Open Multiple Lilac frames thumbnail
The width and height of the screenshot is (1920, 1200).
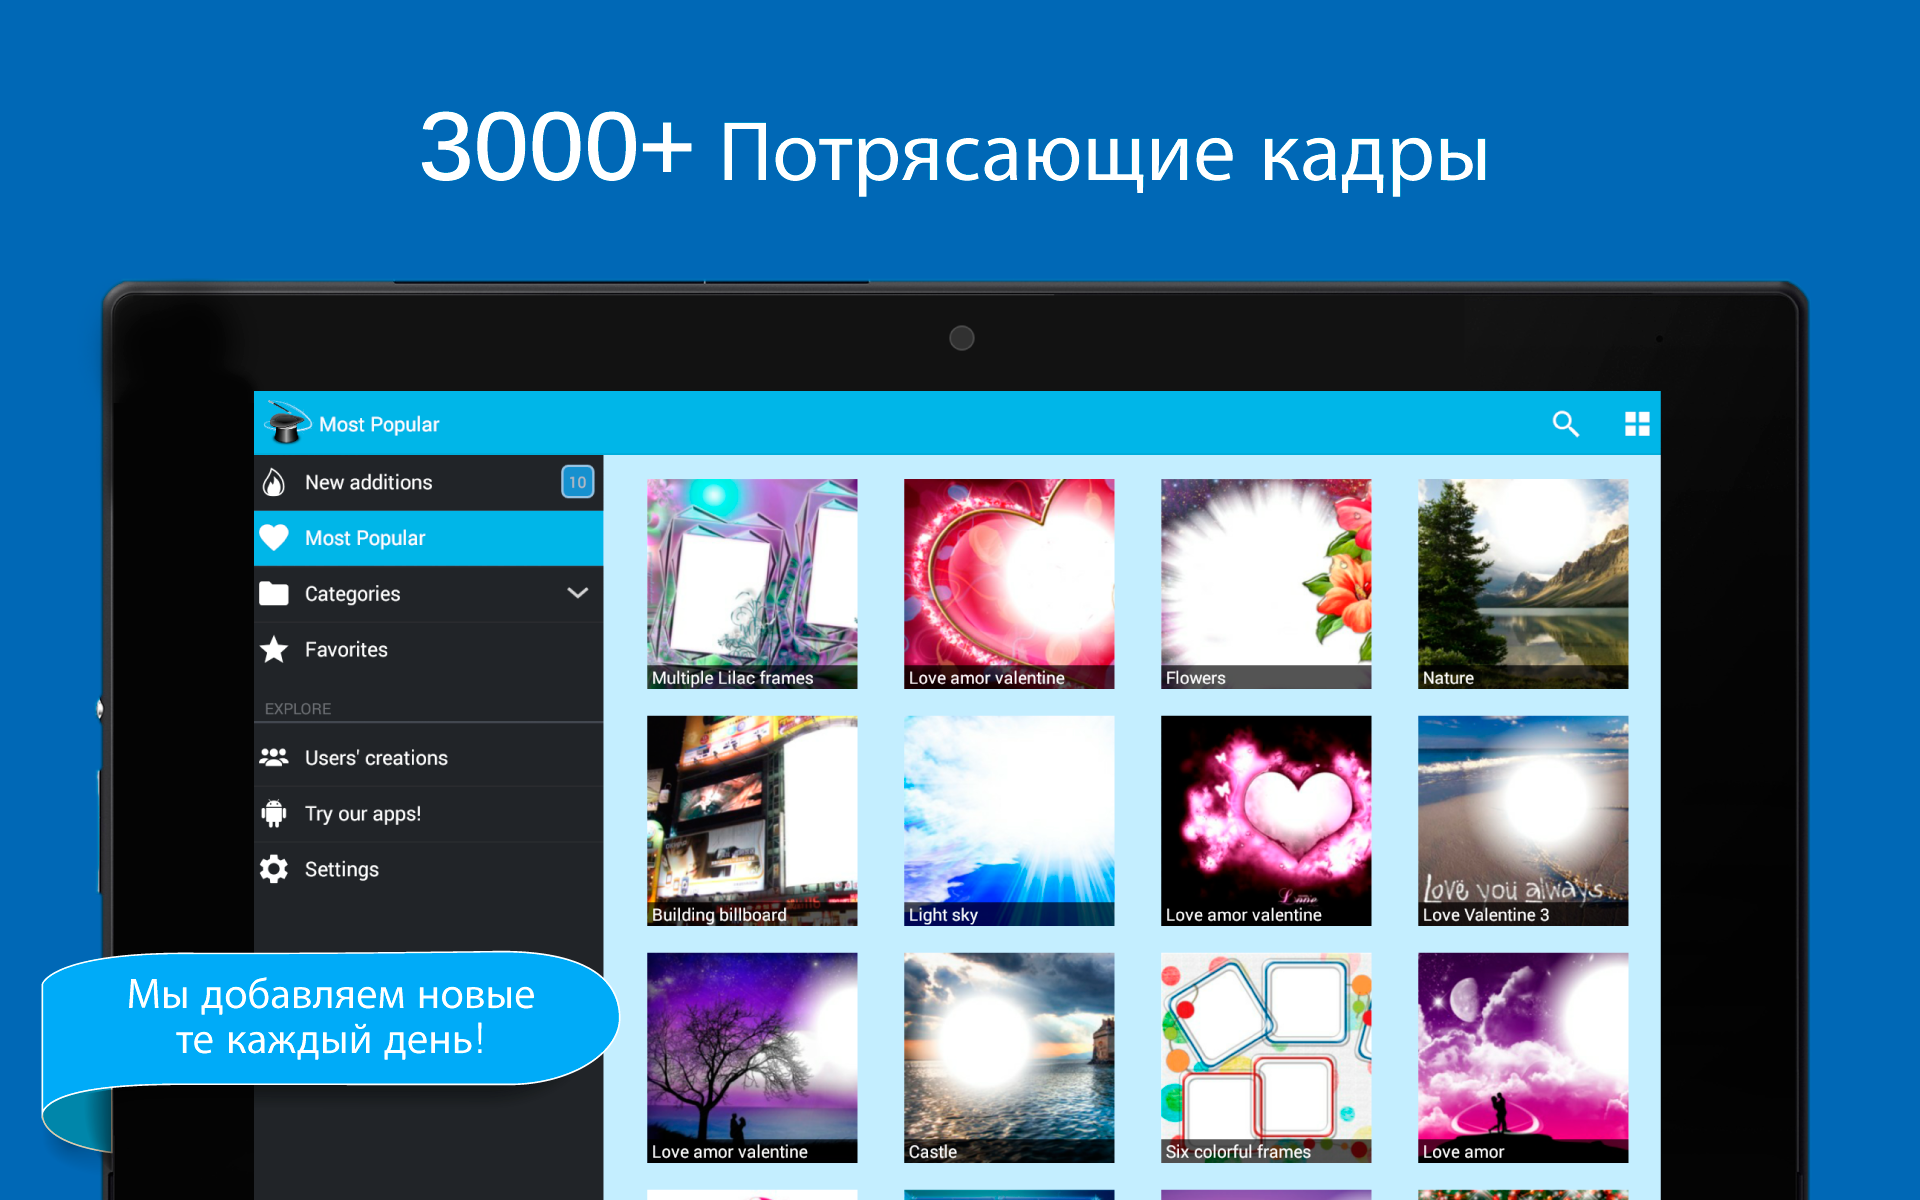[x=752, y=584]
